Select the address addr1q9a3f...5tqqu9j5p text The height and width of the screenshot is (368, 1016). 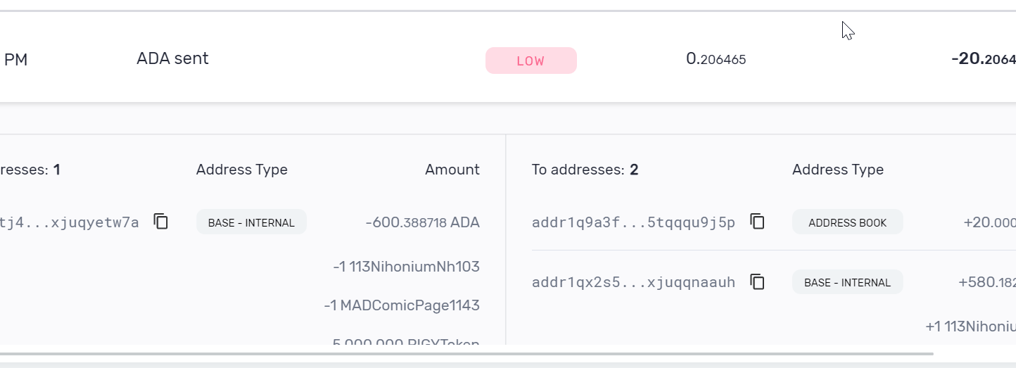[633, 223]
